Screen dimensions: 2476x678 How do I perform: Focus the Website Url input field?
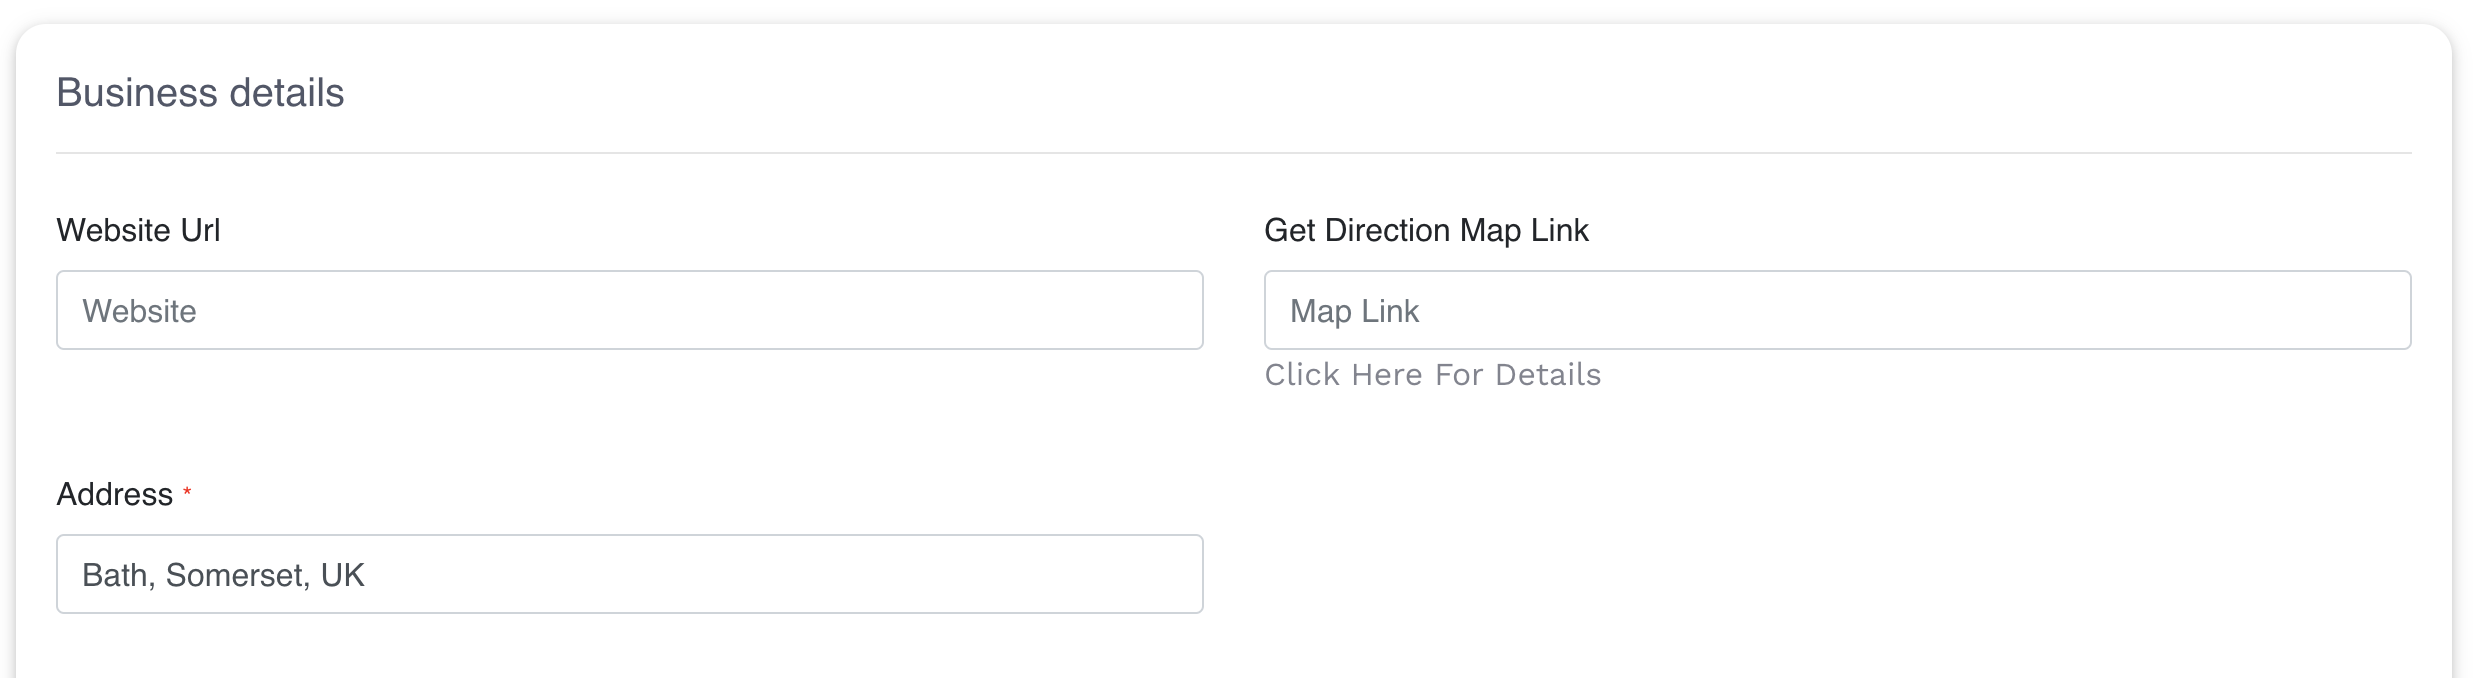coord(629,310)
